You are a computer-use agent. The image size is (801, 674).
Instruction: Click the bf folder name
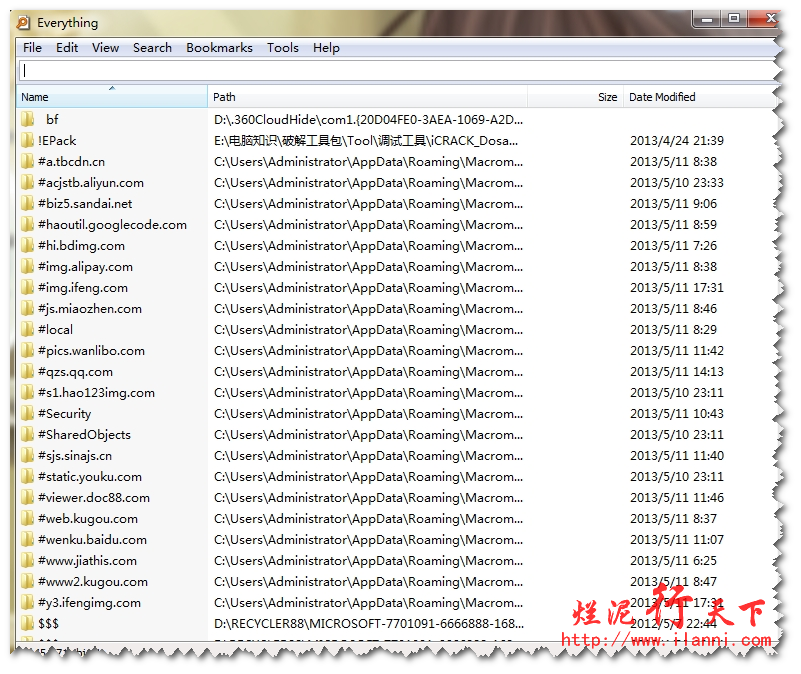point(52,120)
